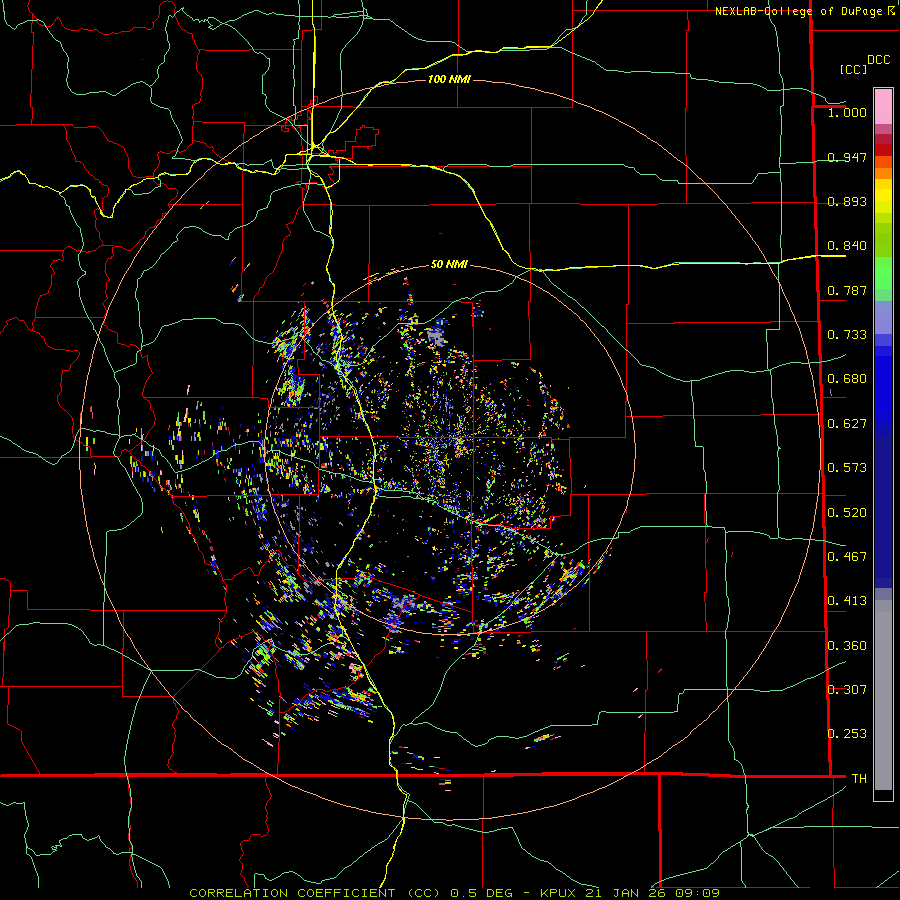
Task: Click the 09:09 timestamp text
Action: 695,893
